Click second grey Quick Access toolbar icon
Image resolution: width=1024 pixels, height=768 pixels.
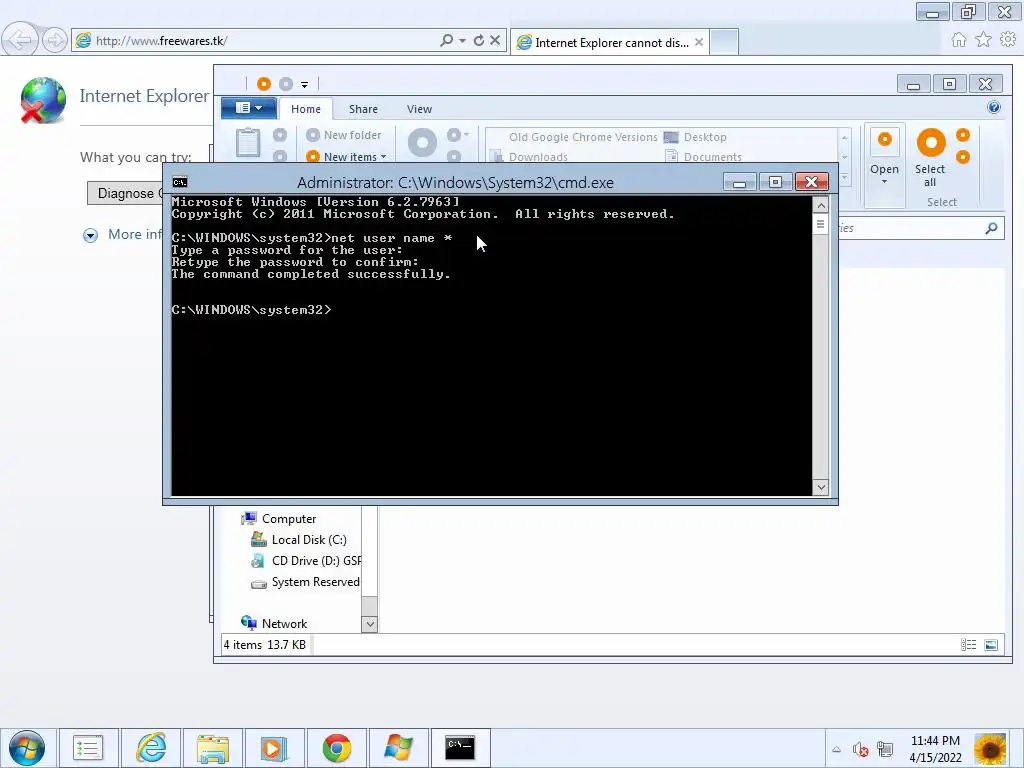click(286, 84)
